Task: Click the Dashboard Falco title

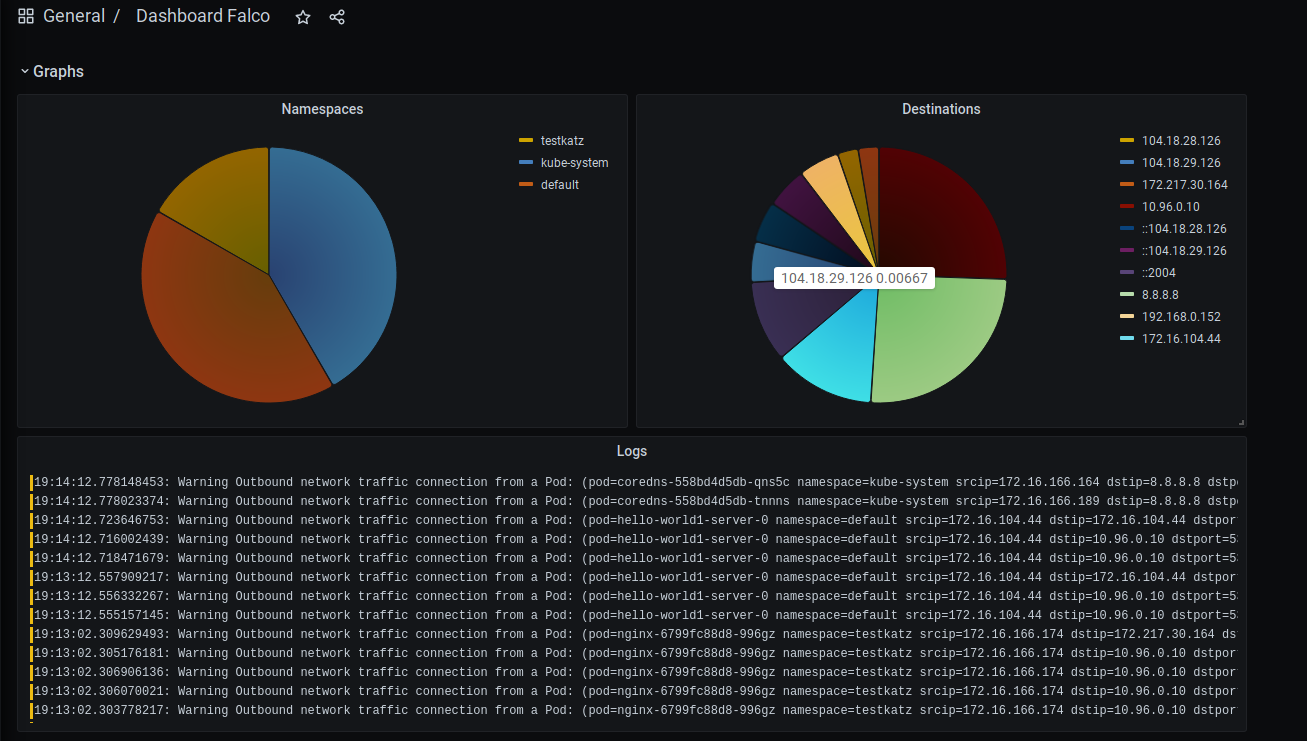Action: (203, 16)
